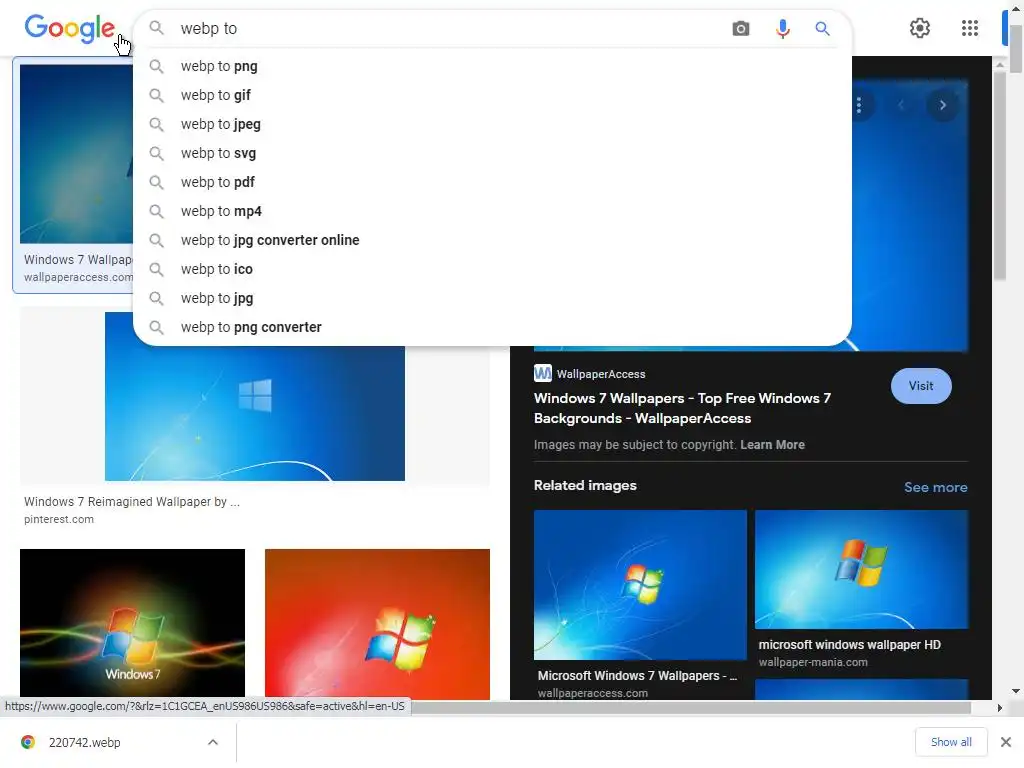
Task: Open red Windows logo wallpaper thumbnail
Action: click(377, 624)
